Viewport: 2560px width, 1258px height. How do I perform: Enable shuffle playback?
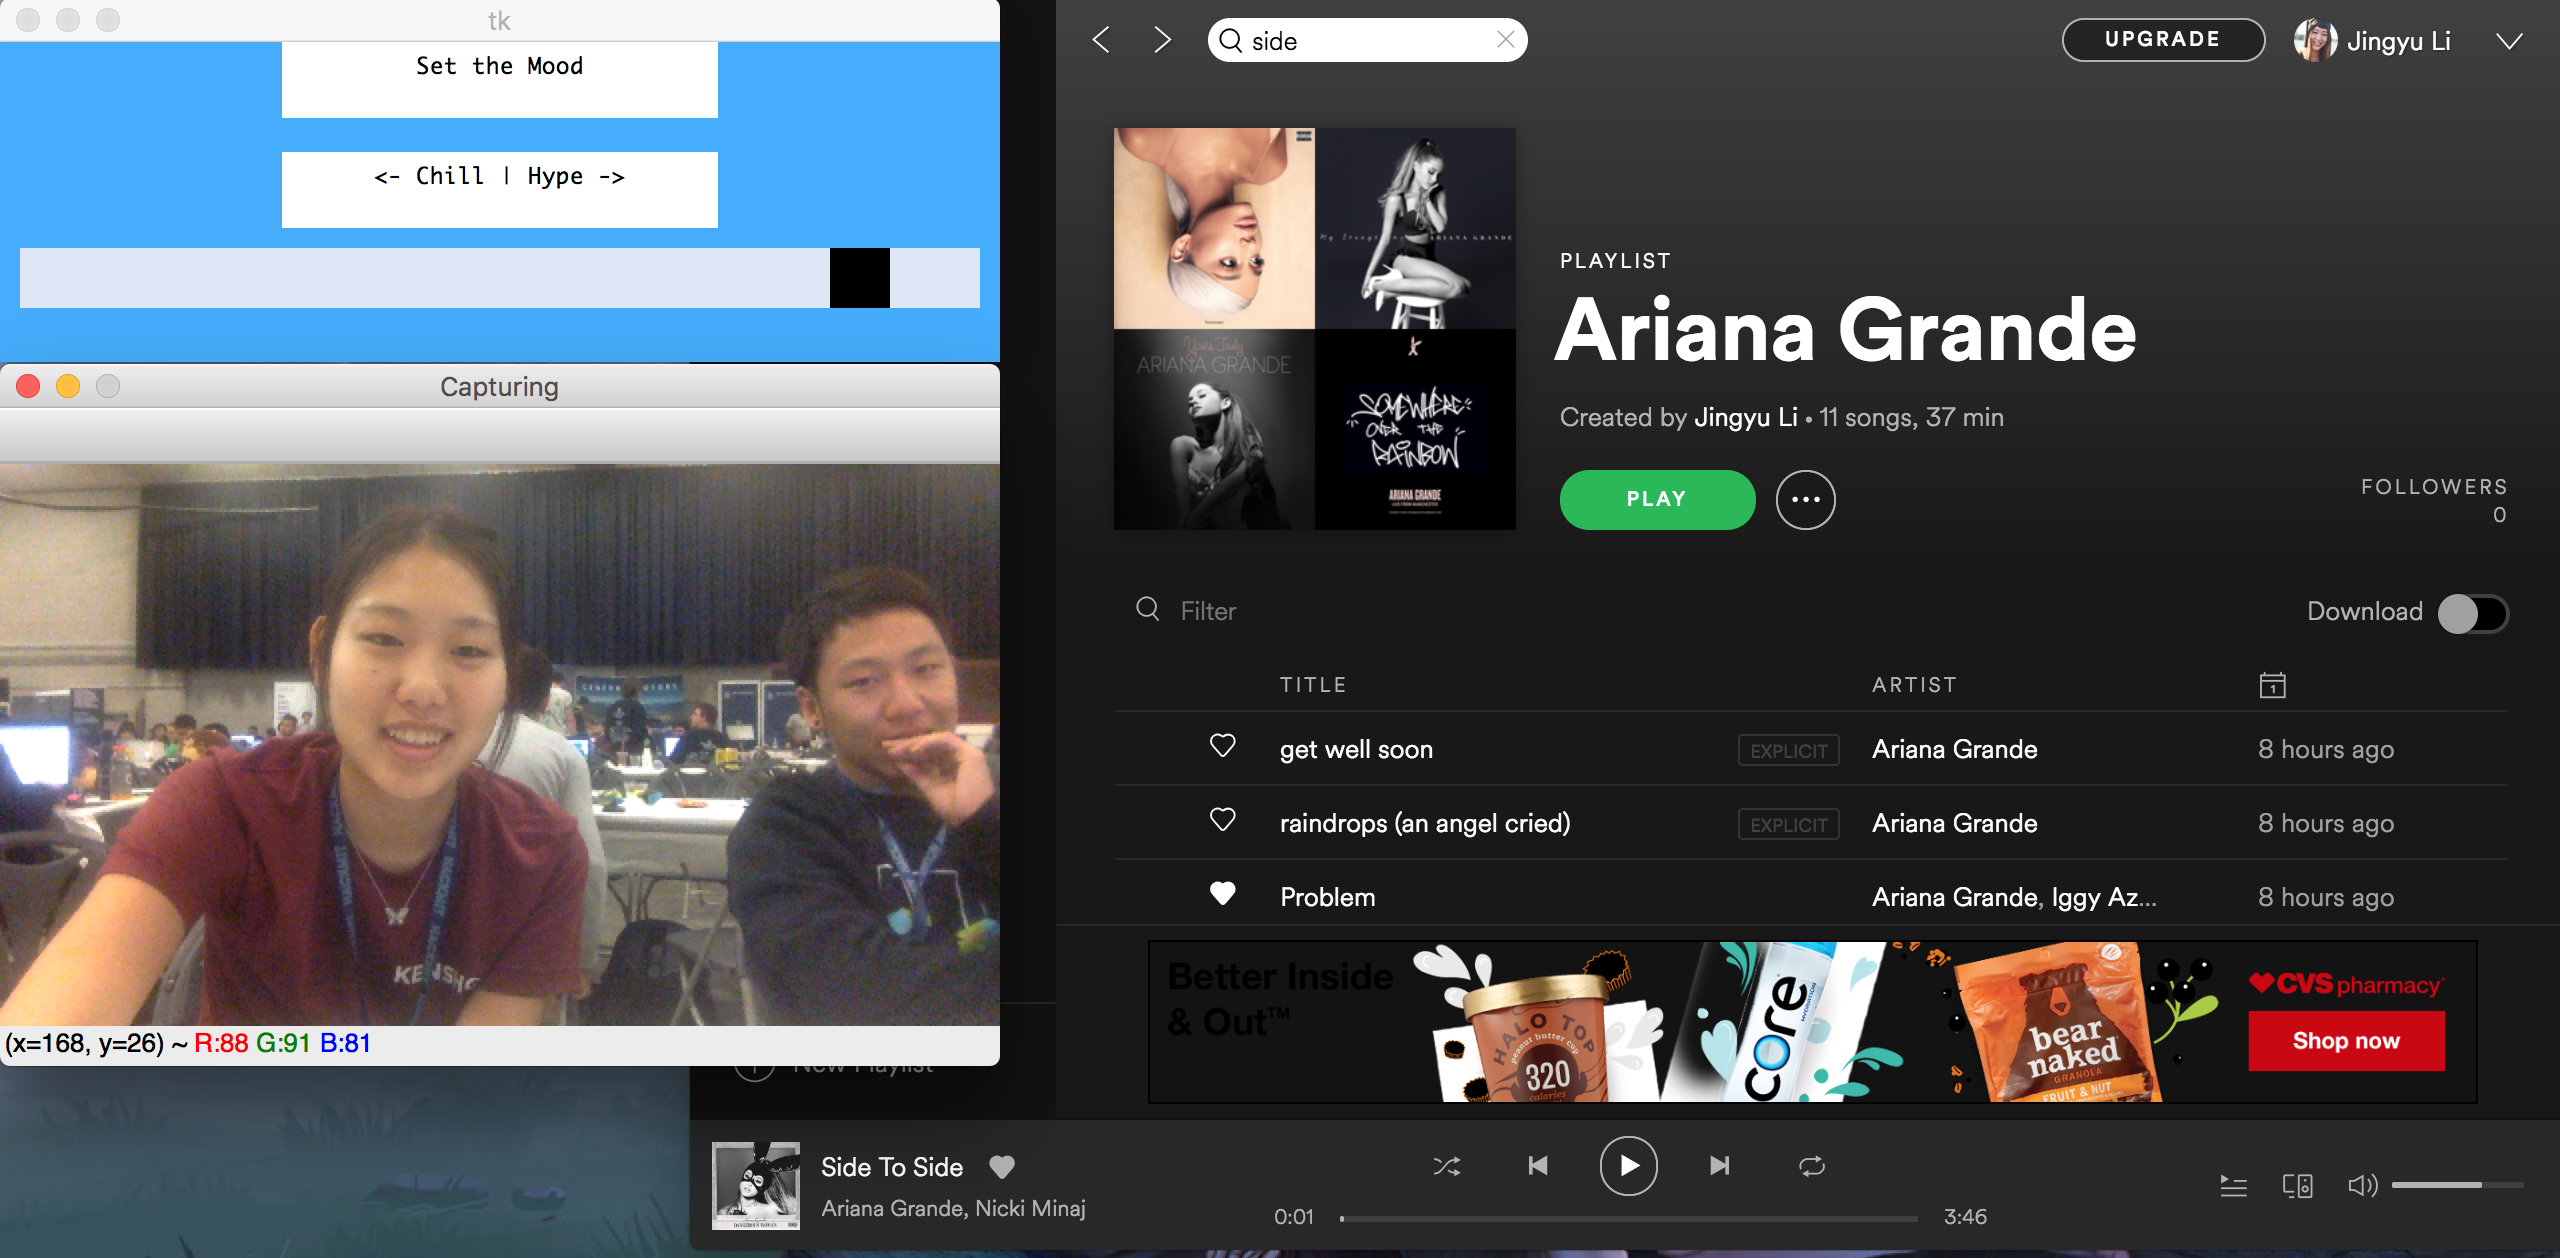(1447, 1166)
